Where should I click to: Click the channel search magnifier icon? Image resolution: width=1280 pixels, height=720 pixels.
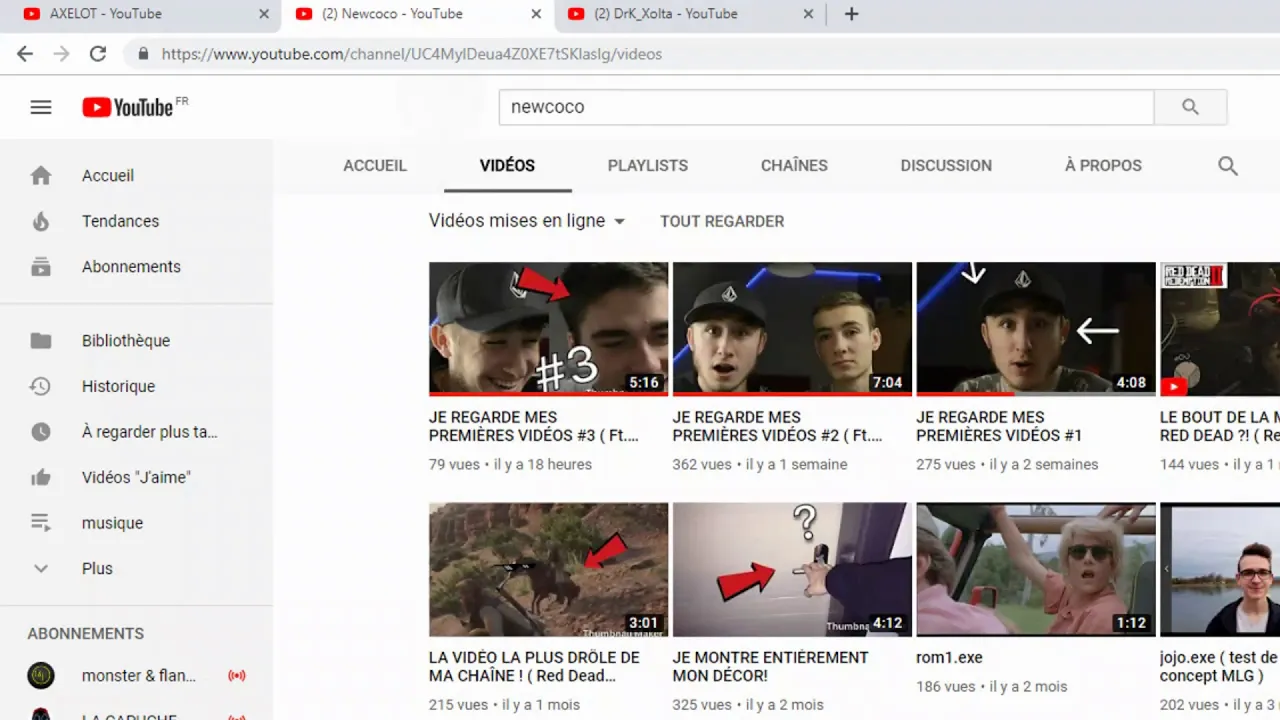[x=1228, y=166]
